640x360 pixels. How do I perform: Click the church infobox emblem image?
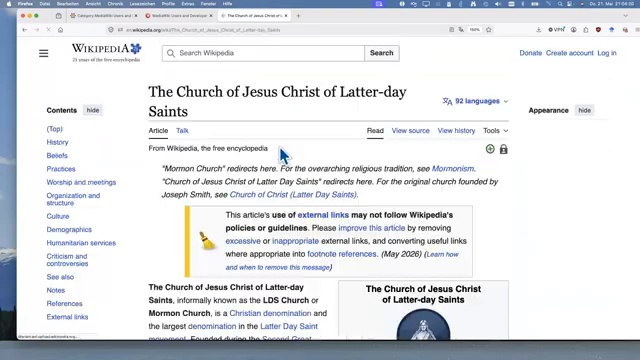tap(423, 324)
